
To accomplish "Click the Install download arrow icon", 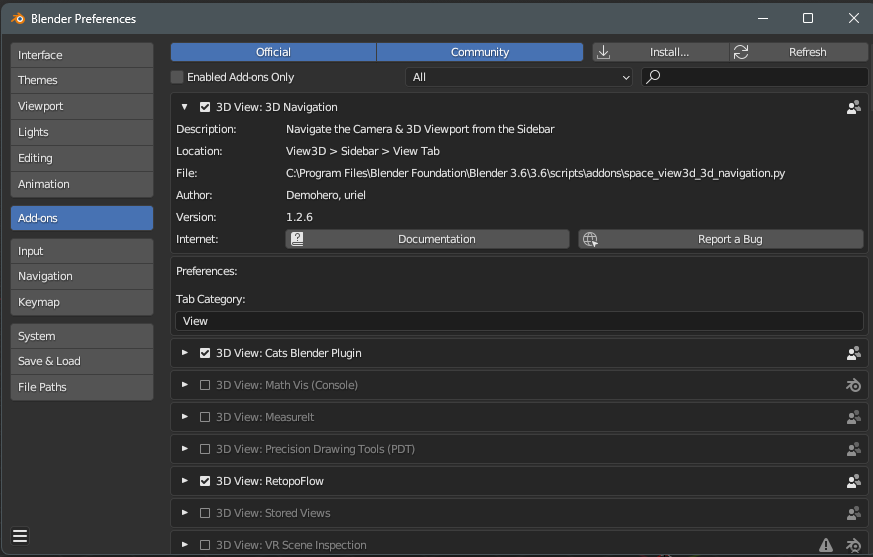I will (604, 52).
